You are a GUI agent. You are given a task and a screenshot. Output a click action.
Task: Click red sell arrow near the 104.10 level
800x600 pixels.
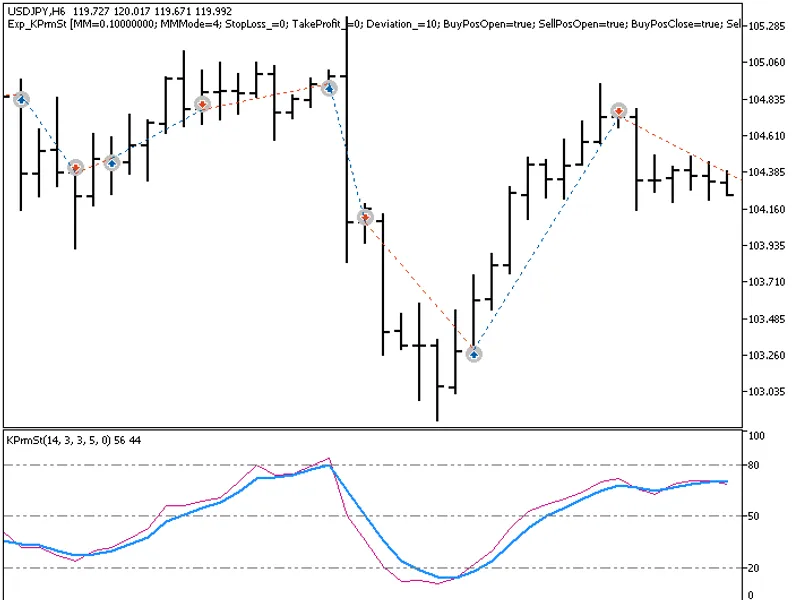(x=365, y=218)
